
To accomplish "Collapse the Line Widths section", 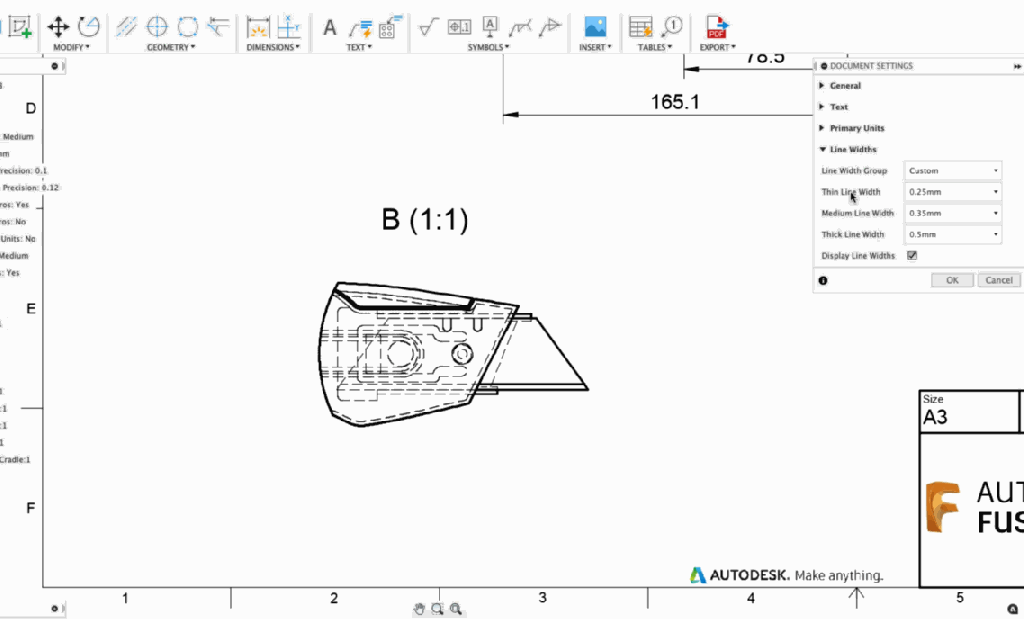I will (851, 149).
